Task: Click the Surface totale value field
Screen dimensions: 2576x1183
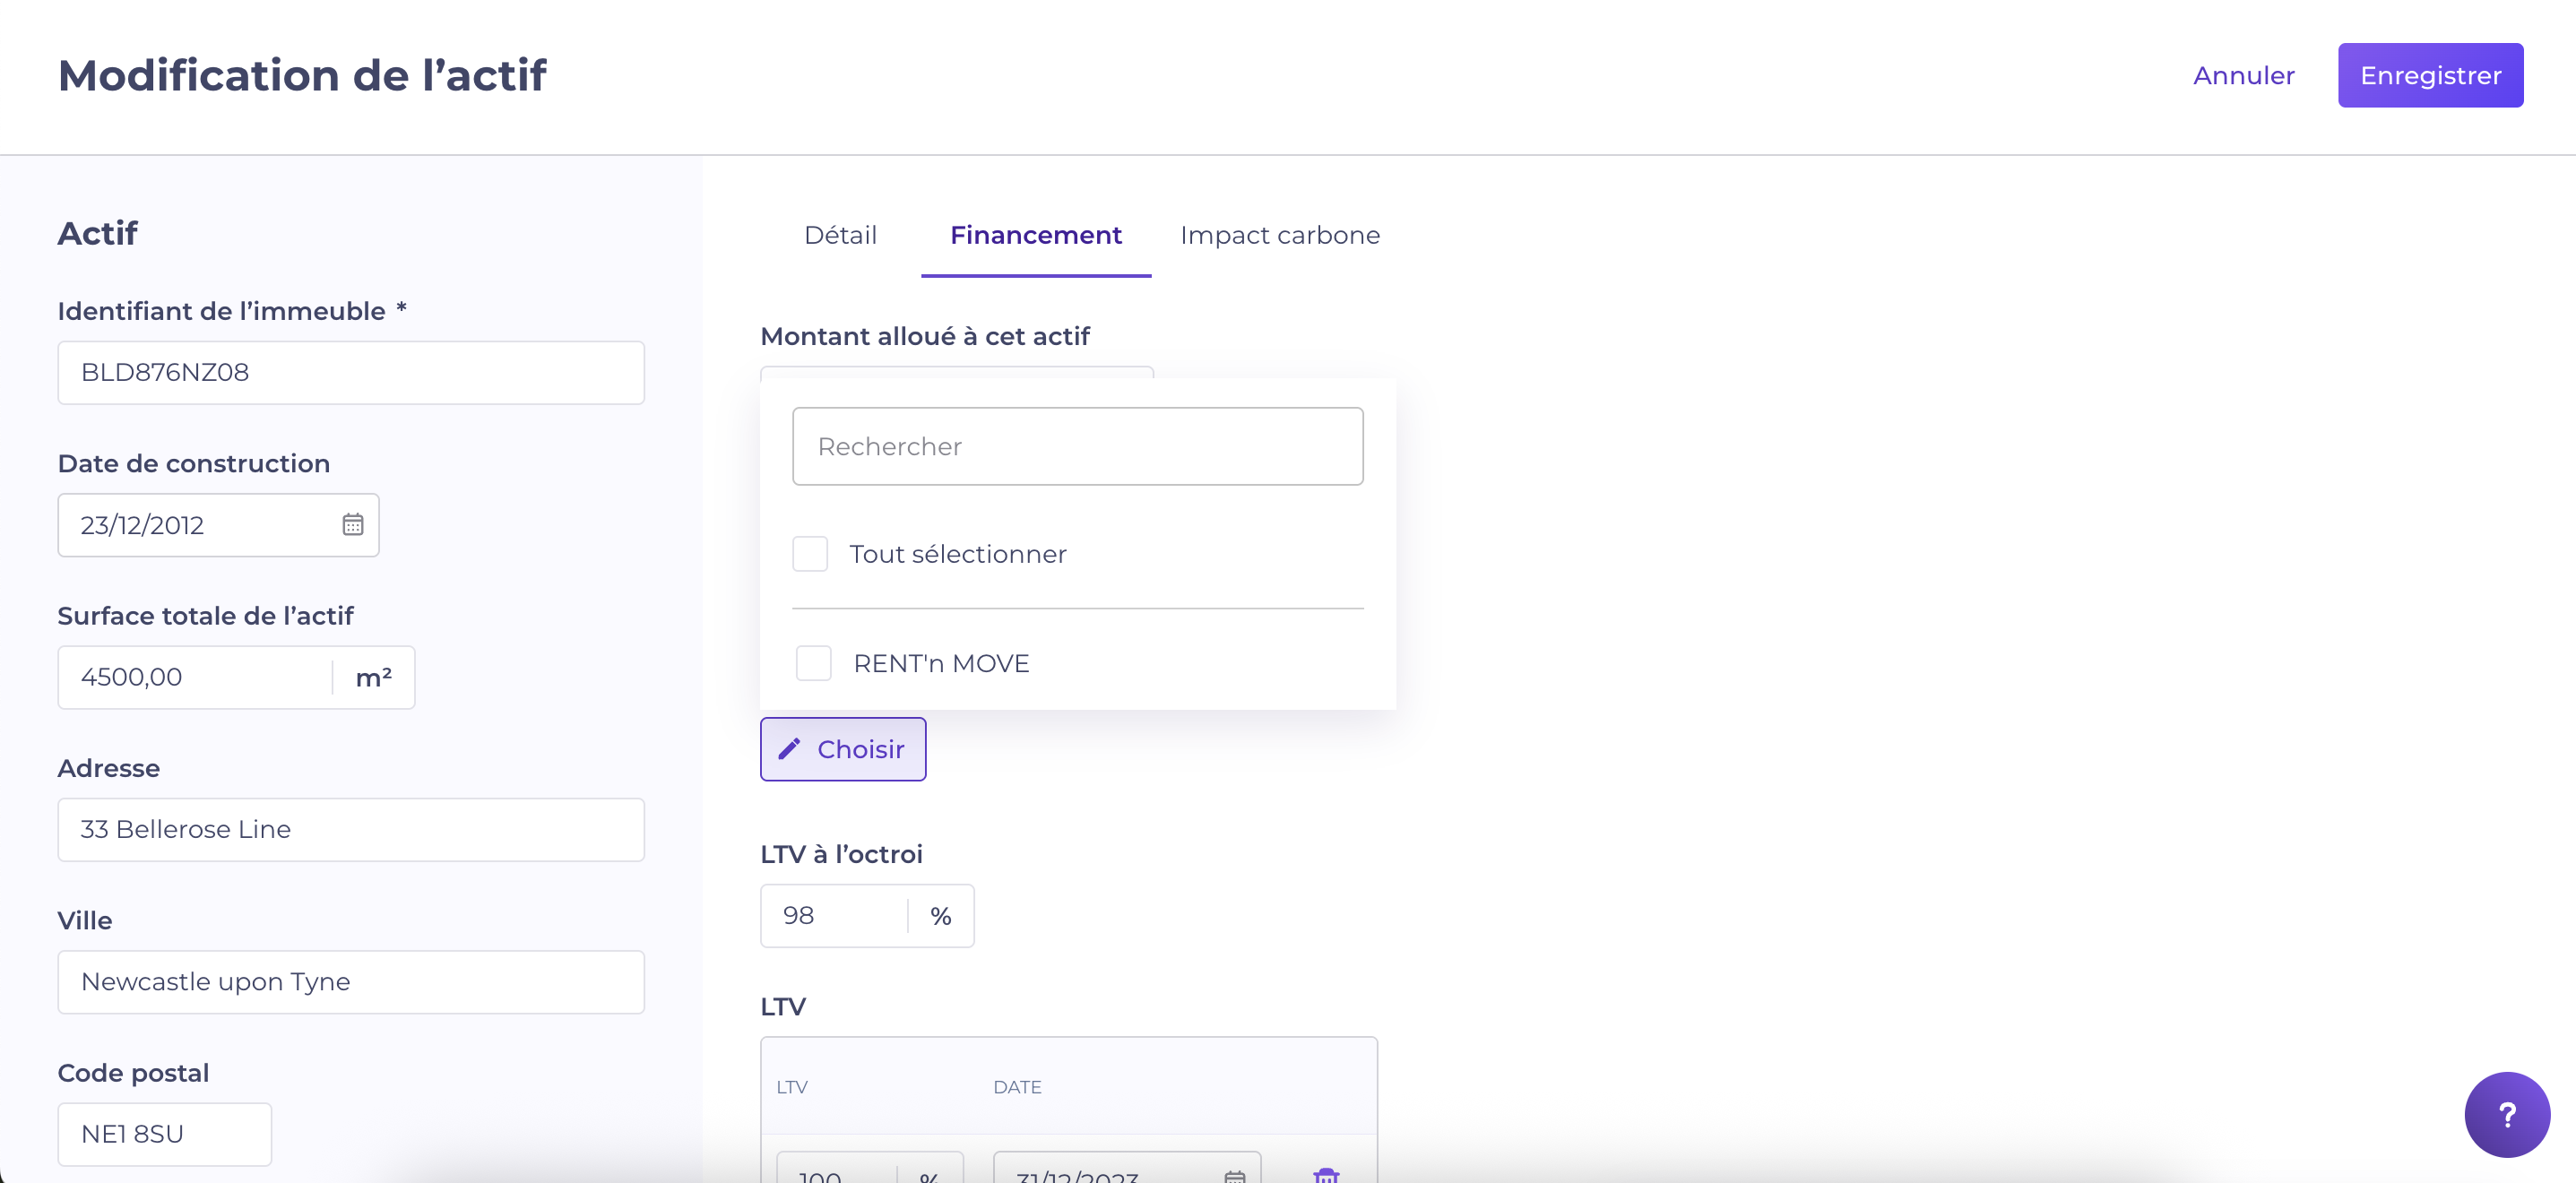Action: (x=195, y=677)
